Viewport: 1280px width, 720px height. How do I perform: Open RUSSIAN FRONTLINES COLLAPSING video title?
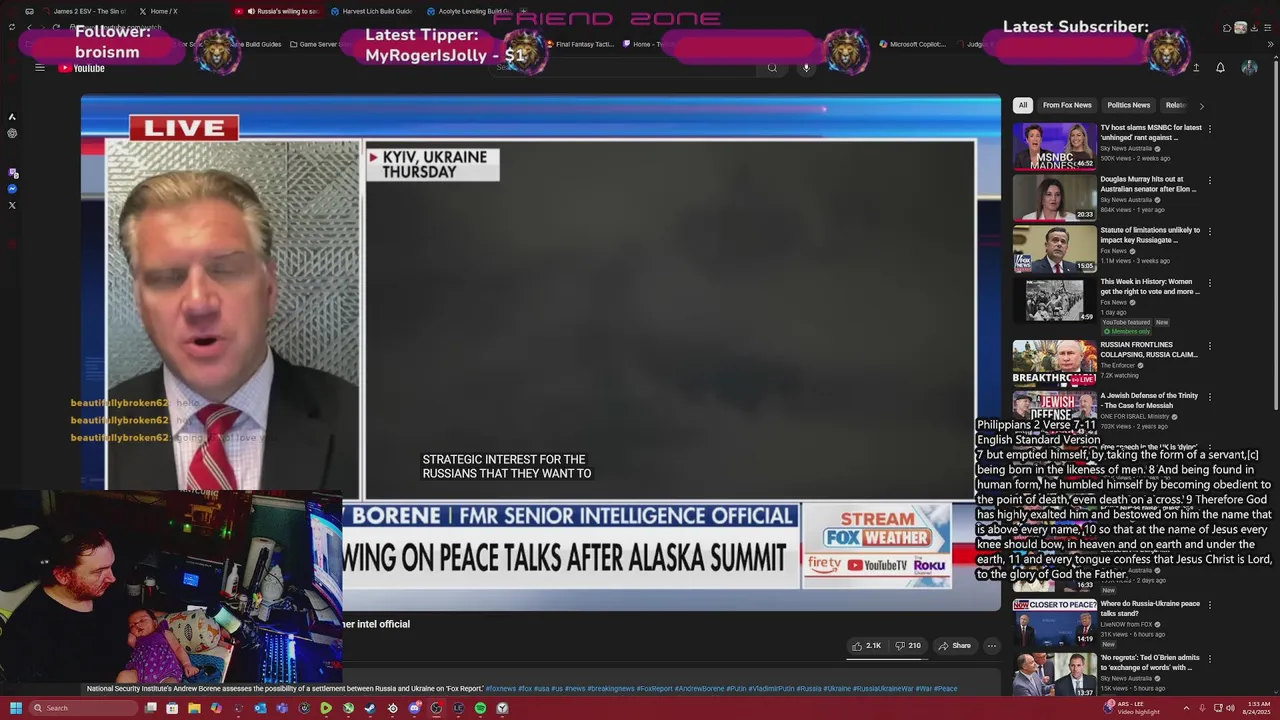[1149, 350]
